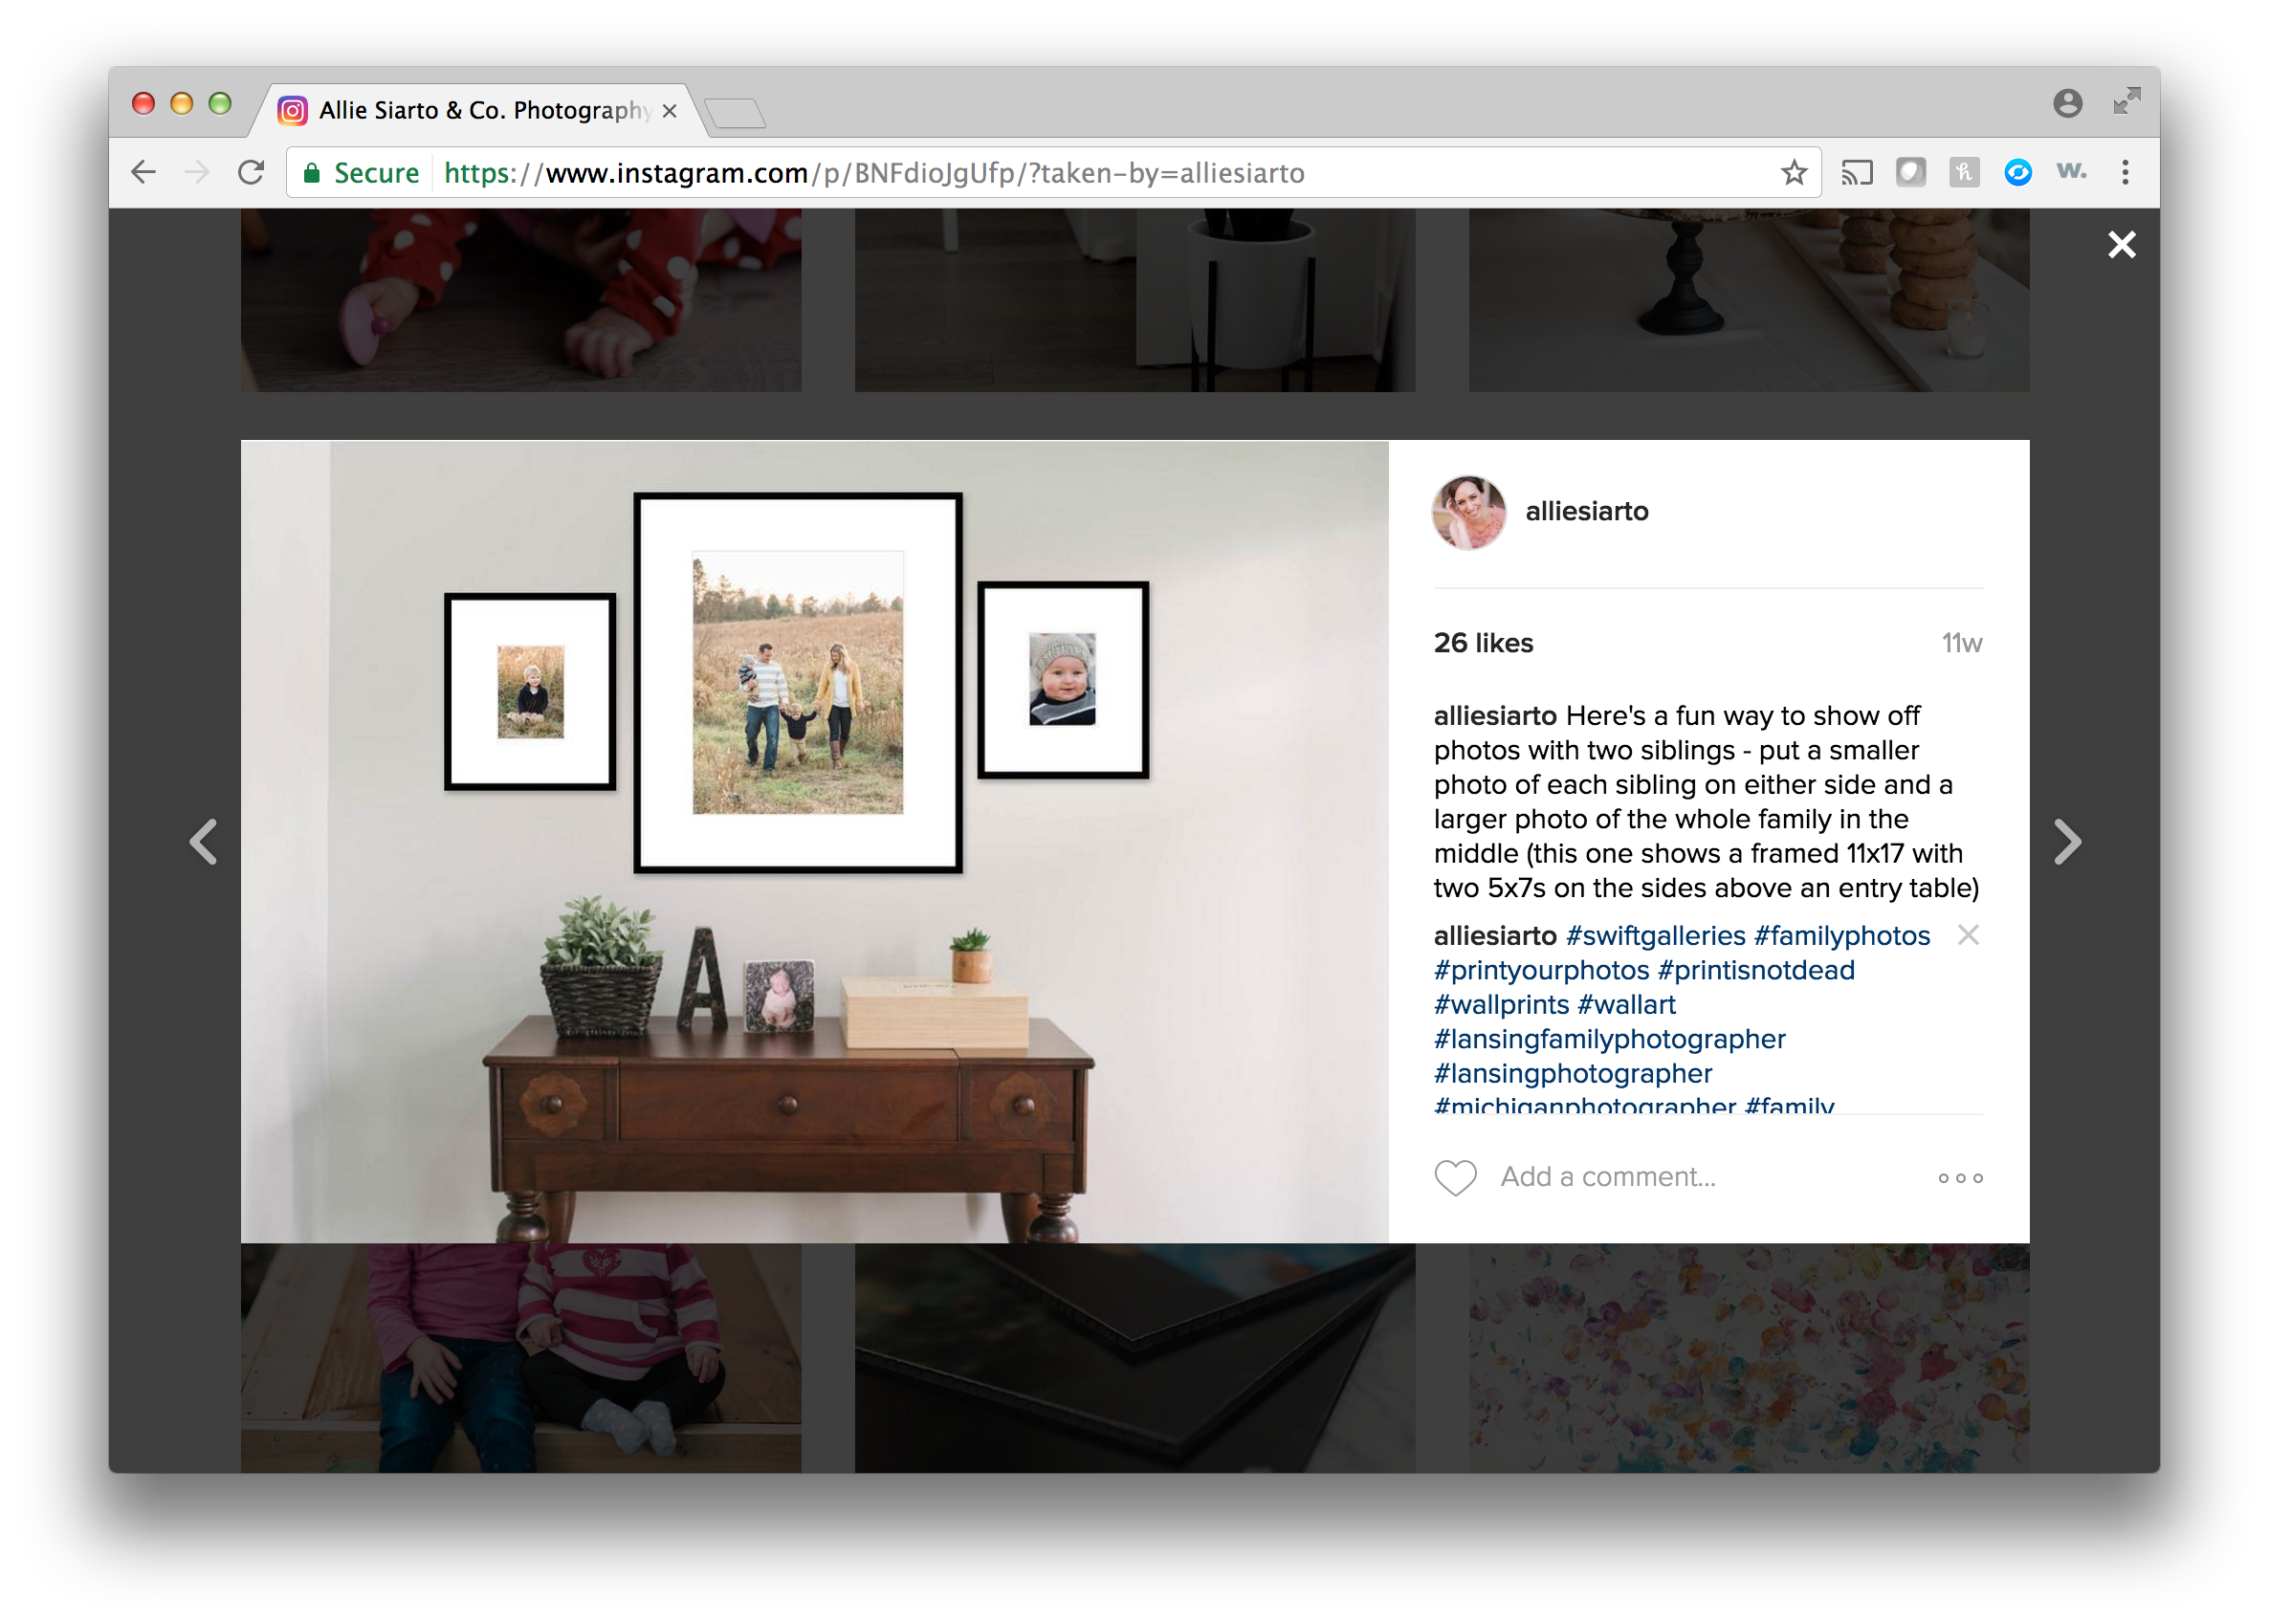
Task: Click the green padlock Secure icon
Action: coord(312,173)
